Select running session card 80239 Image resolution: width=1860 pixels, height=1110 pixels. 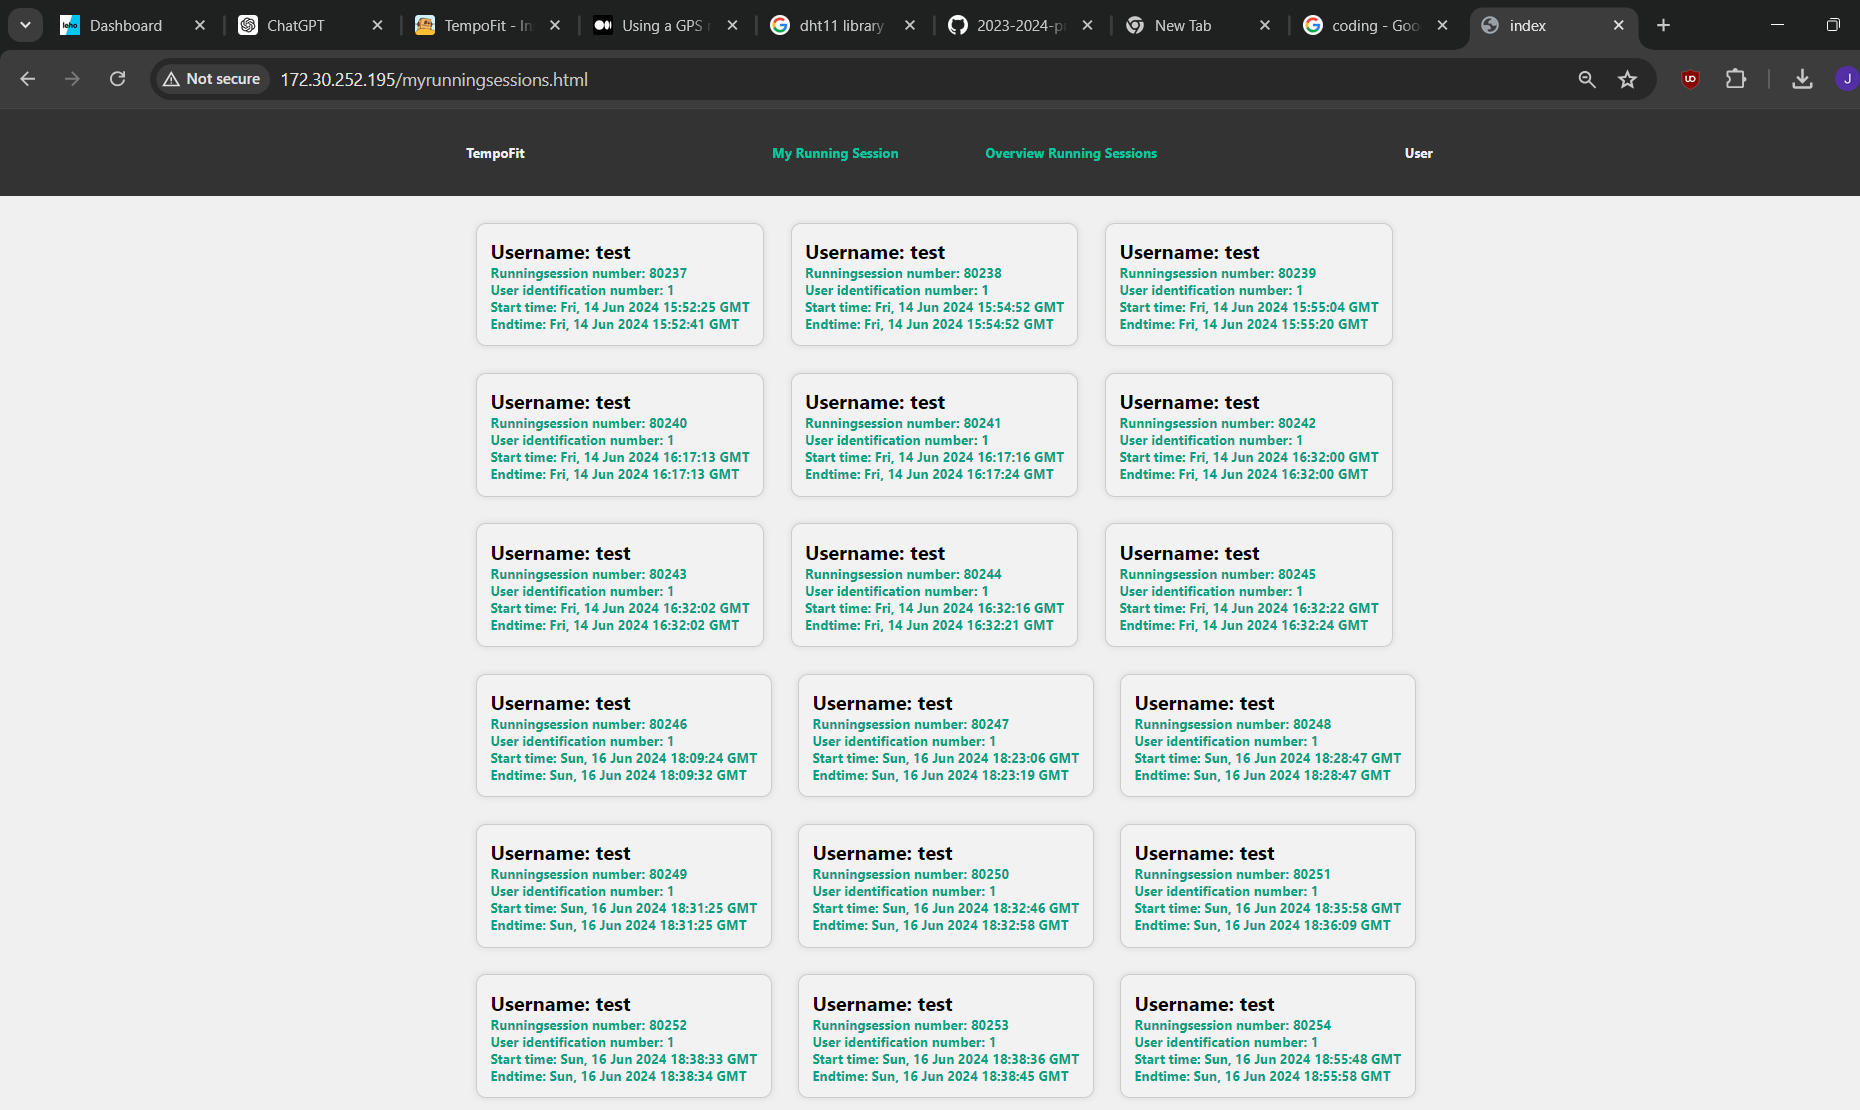pos(1248,285)
